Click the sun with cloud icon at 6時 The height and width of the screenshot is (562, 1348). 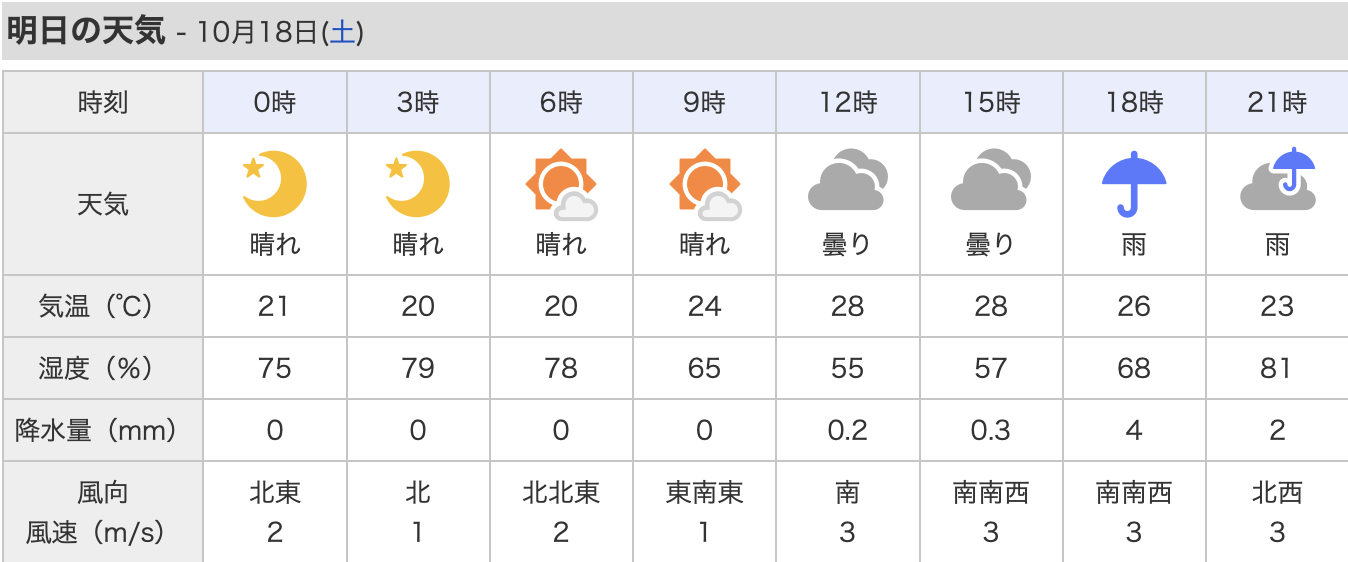pyautogui.click(x=561, y=185)
